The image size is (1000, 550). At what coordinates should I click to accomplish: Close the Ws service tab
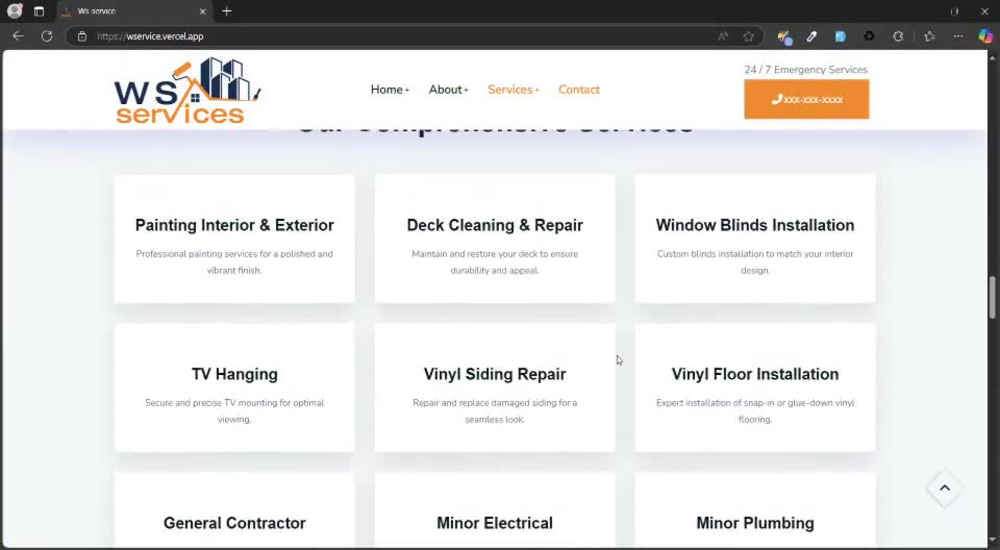point(203,11)
